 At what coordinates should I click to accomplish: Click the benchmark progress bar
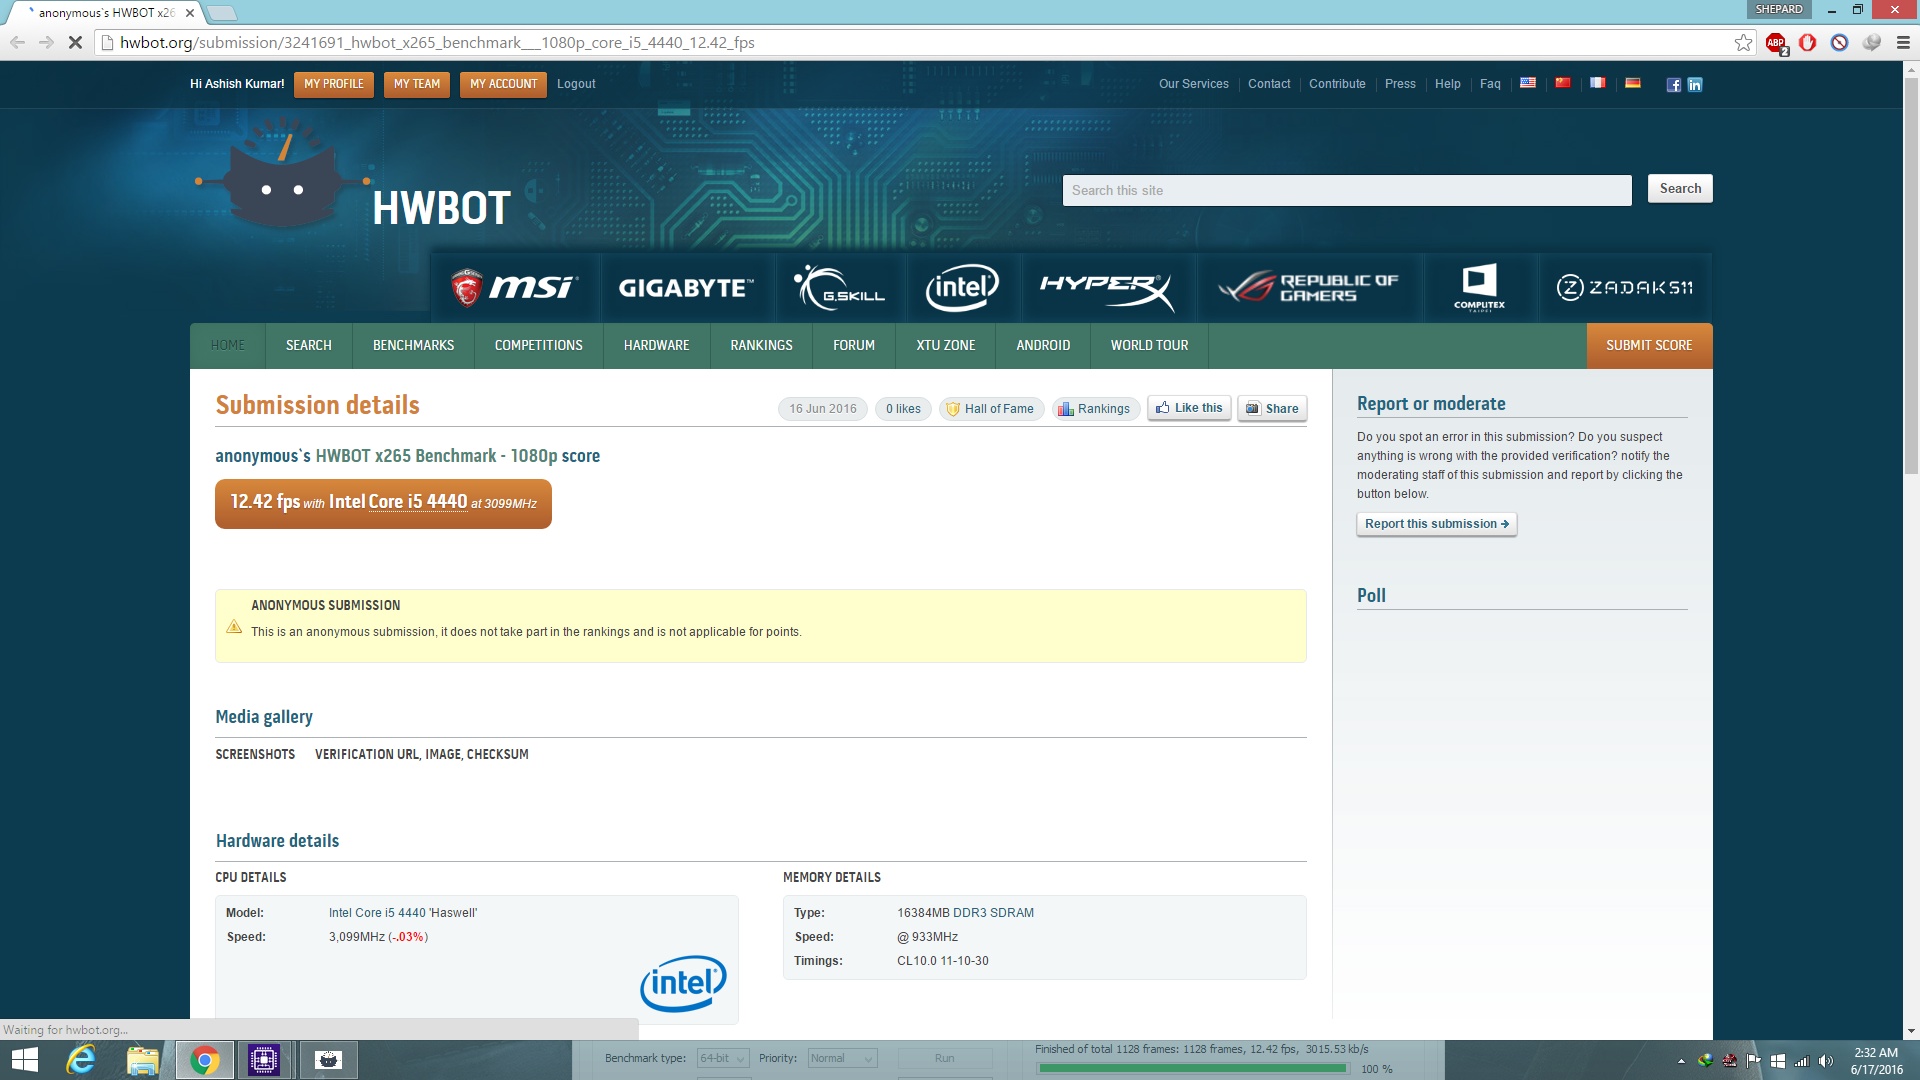[1193, 1069]
